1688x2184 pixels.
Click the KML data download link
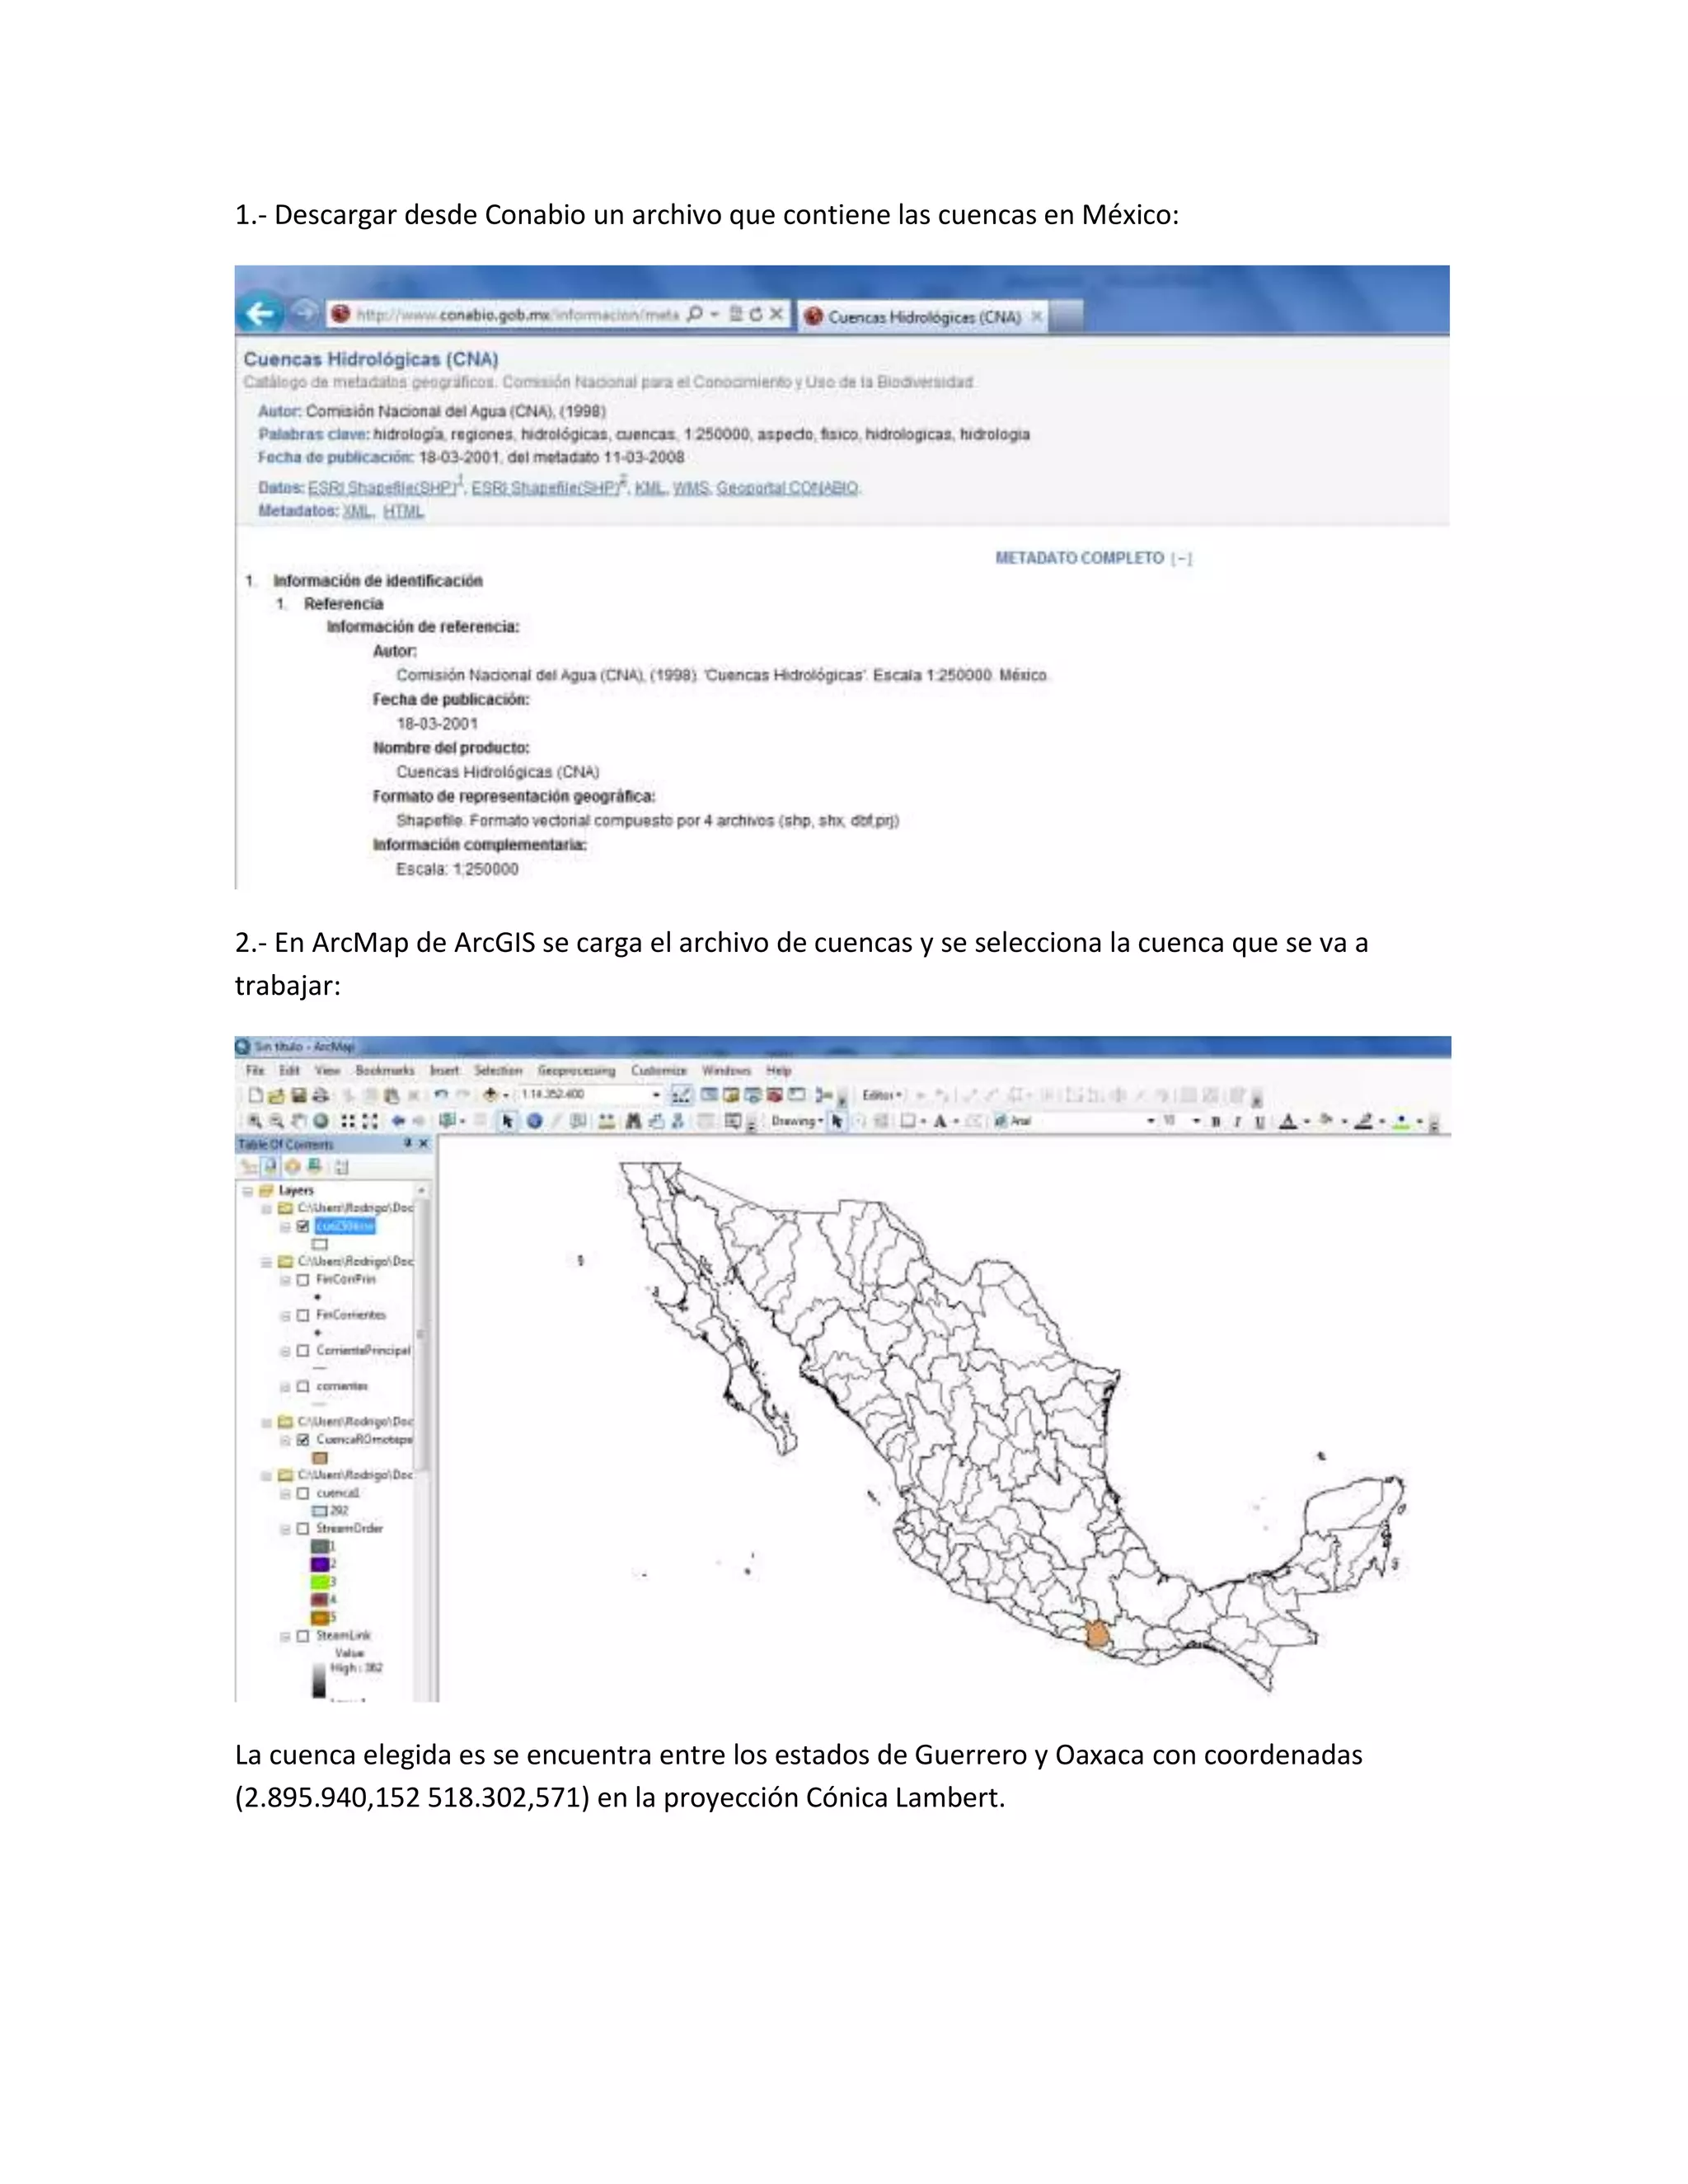pos(649,488)
